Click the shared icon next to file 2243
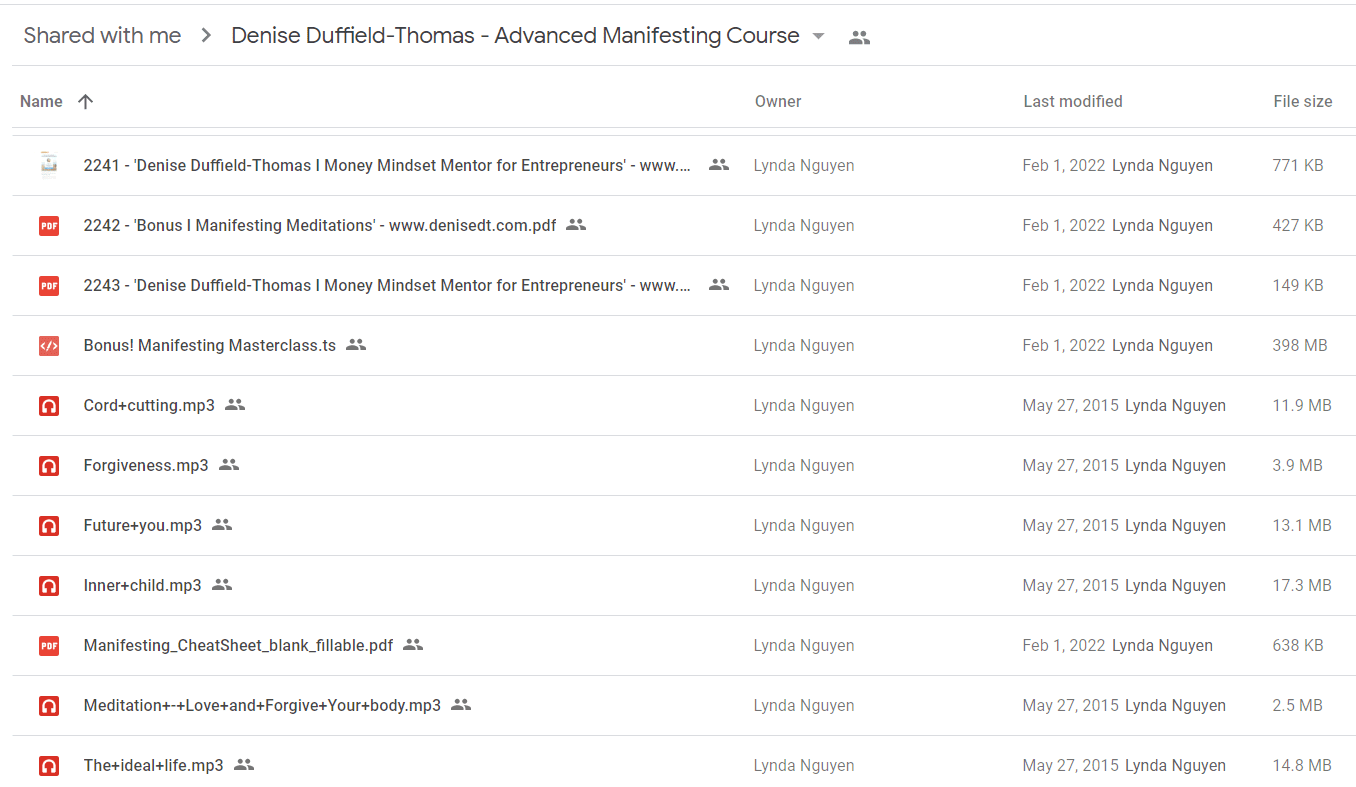Image resolution: width=1356 pixels, height=787 pixels. (x=719, y=285)
